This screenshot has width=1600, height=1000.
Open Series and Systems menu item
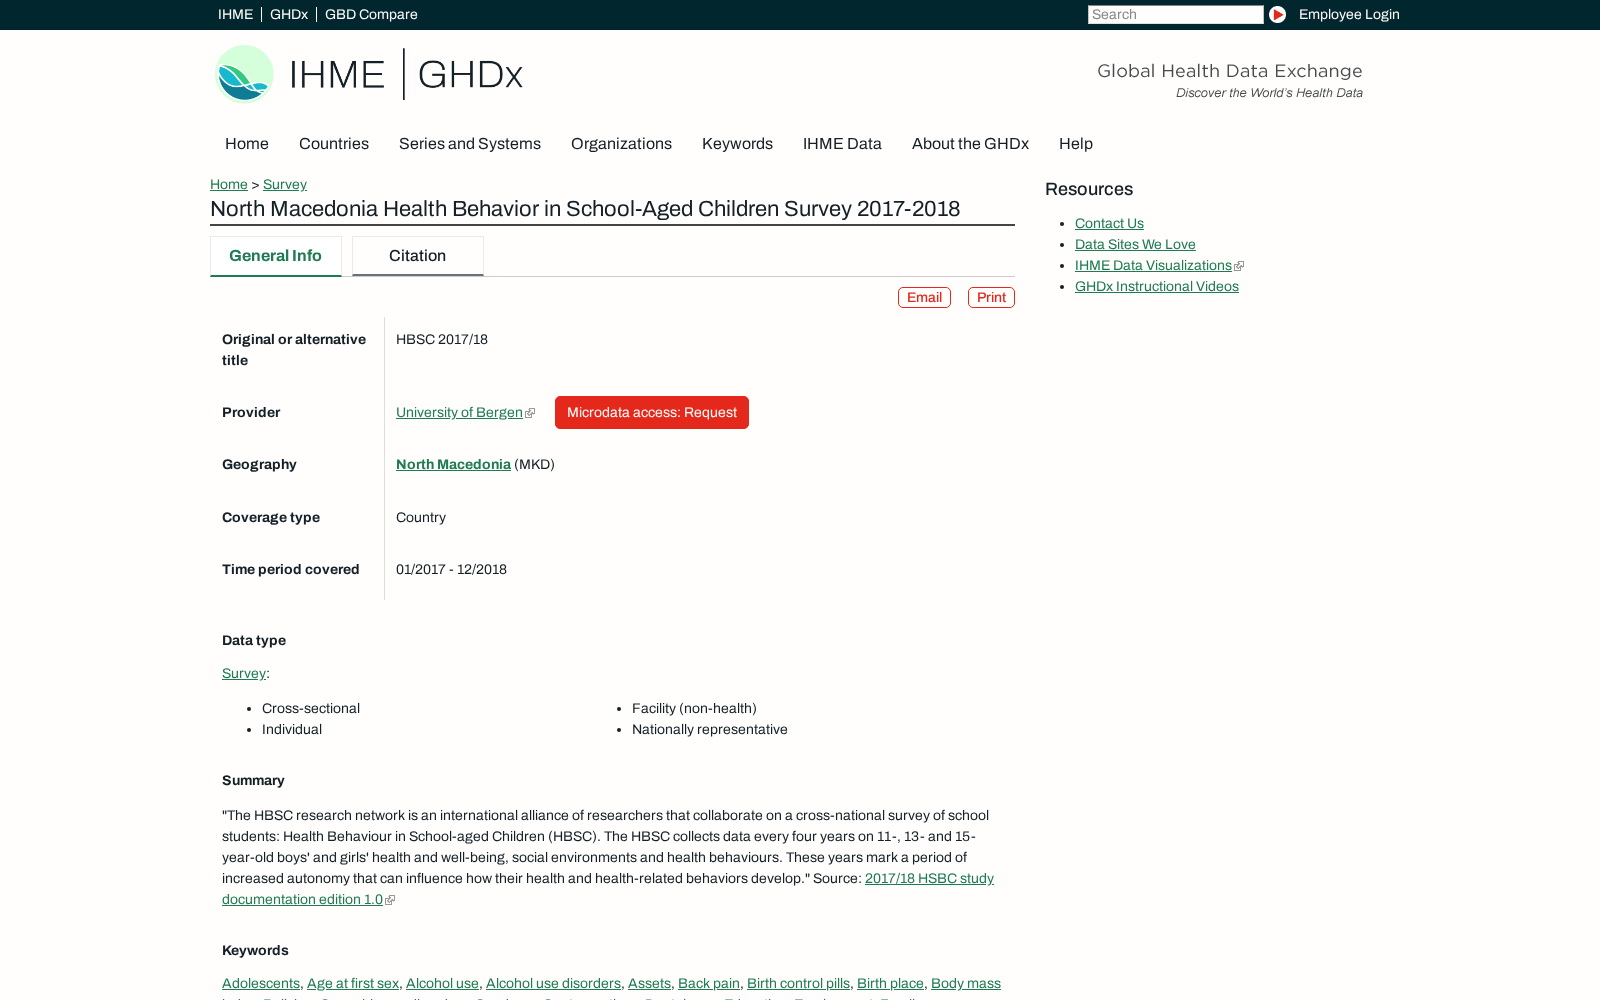(x=470, y=144)
